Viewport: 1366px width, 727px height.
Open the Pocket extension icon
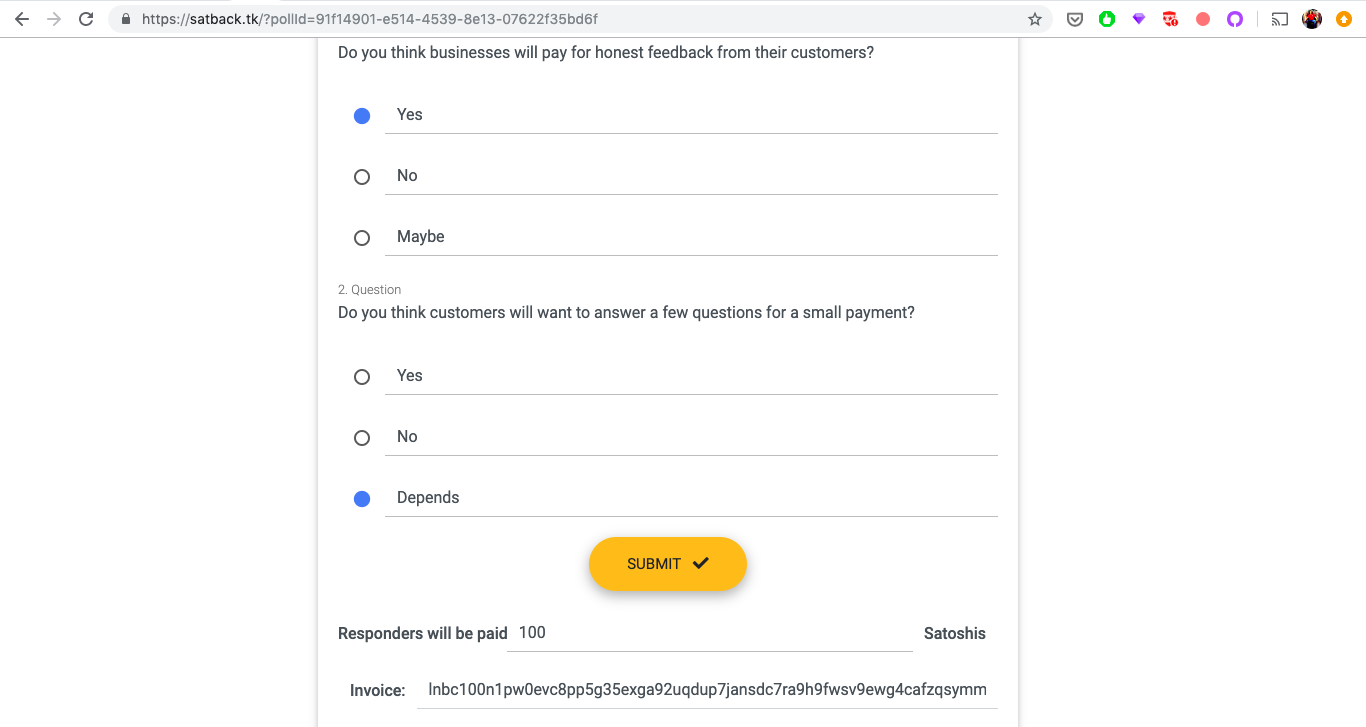[x=1075, y=19]
